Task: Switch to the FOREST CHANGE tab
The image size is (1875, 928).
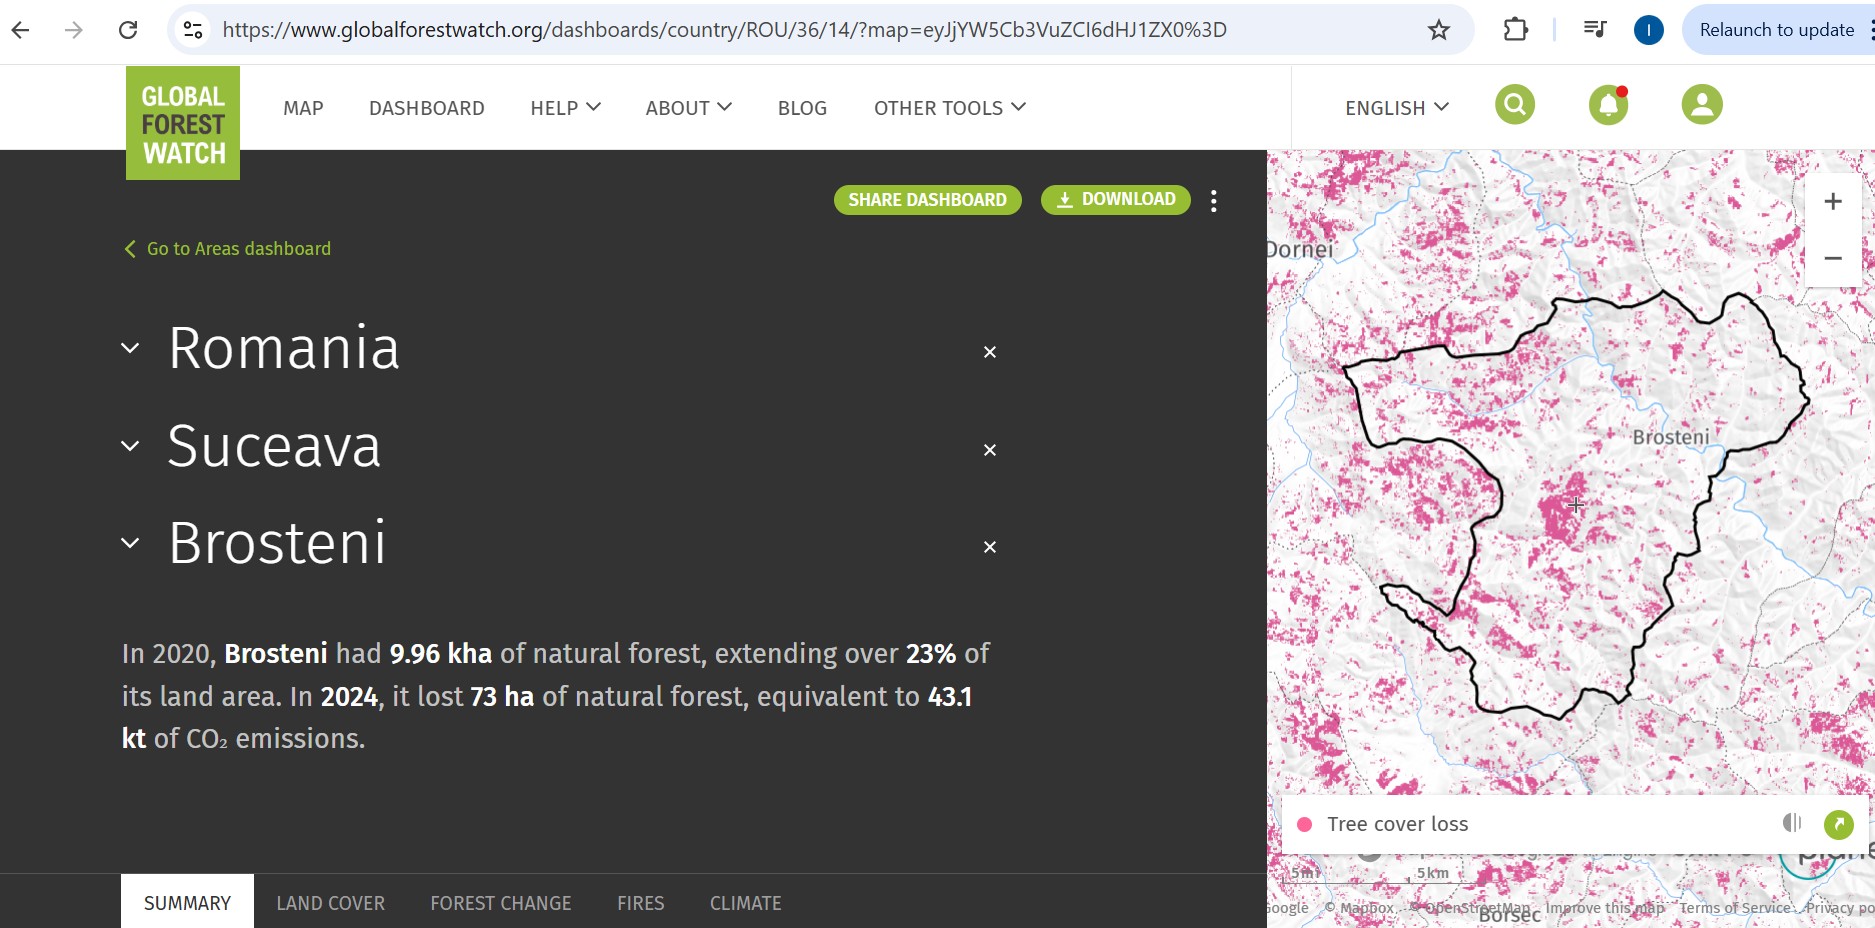Action: coord(501,903)
